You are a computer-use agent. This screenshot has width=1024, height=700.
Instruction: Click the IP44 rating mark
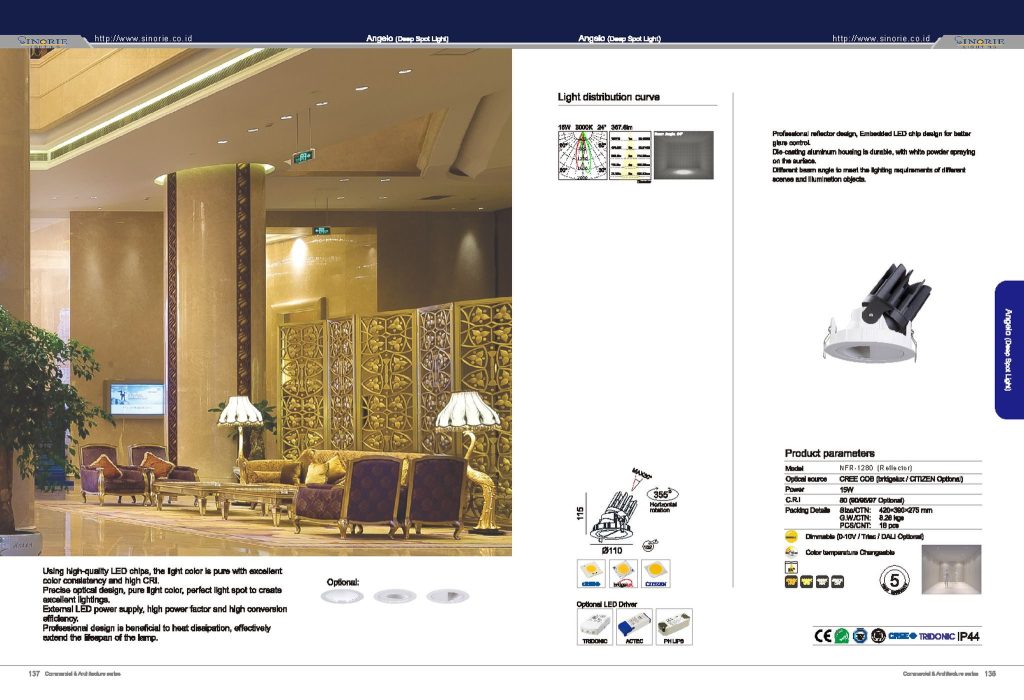coord(969,635)
